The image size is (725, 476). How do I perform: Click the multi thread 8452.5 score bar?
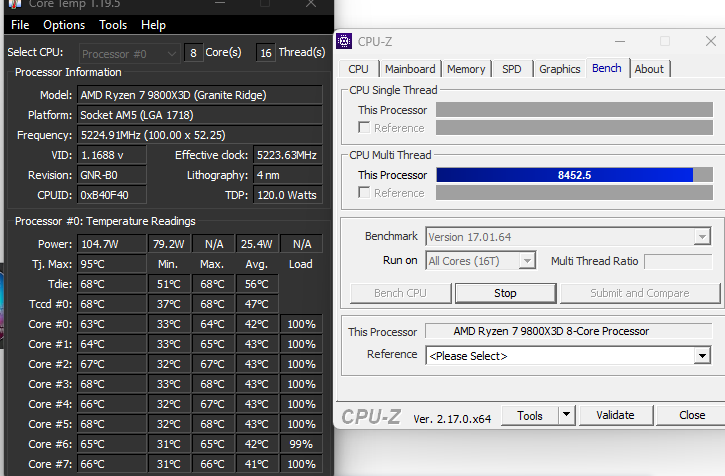pos(574,175)
